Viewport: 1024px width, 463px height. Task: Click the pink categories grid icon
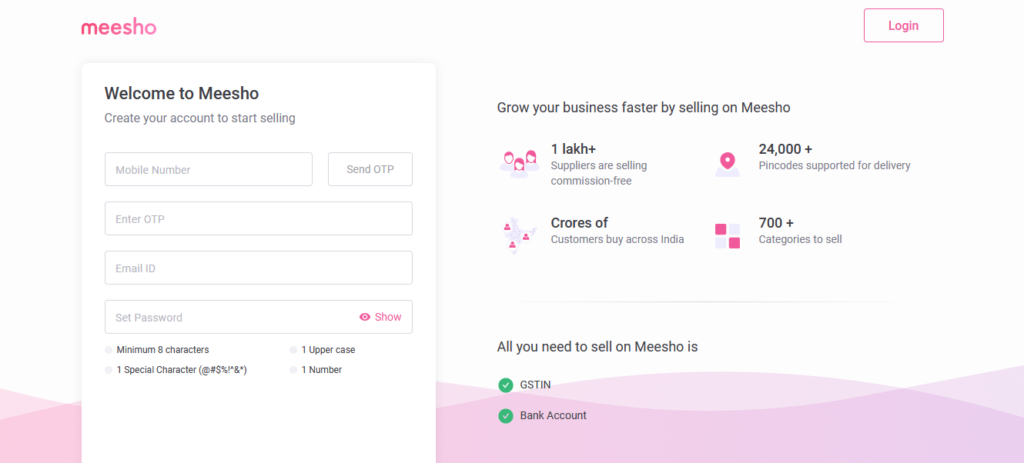[727, 236]
